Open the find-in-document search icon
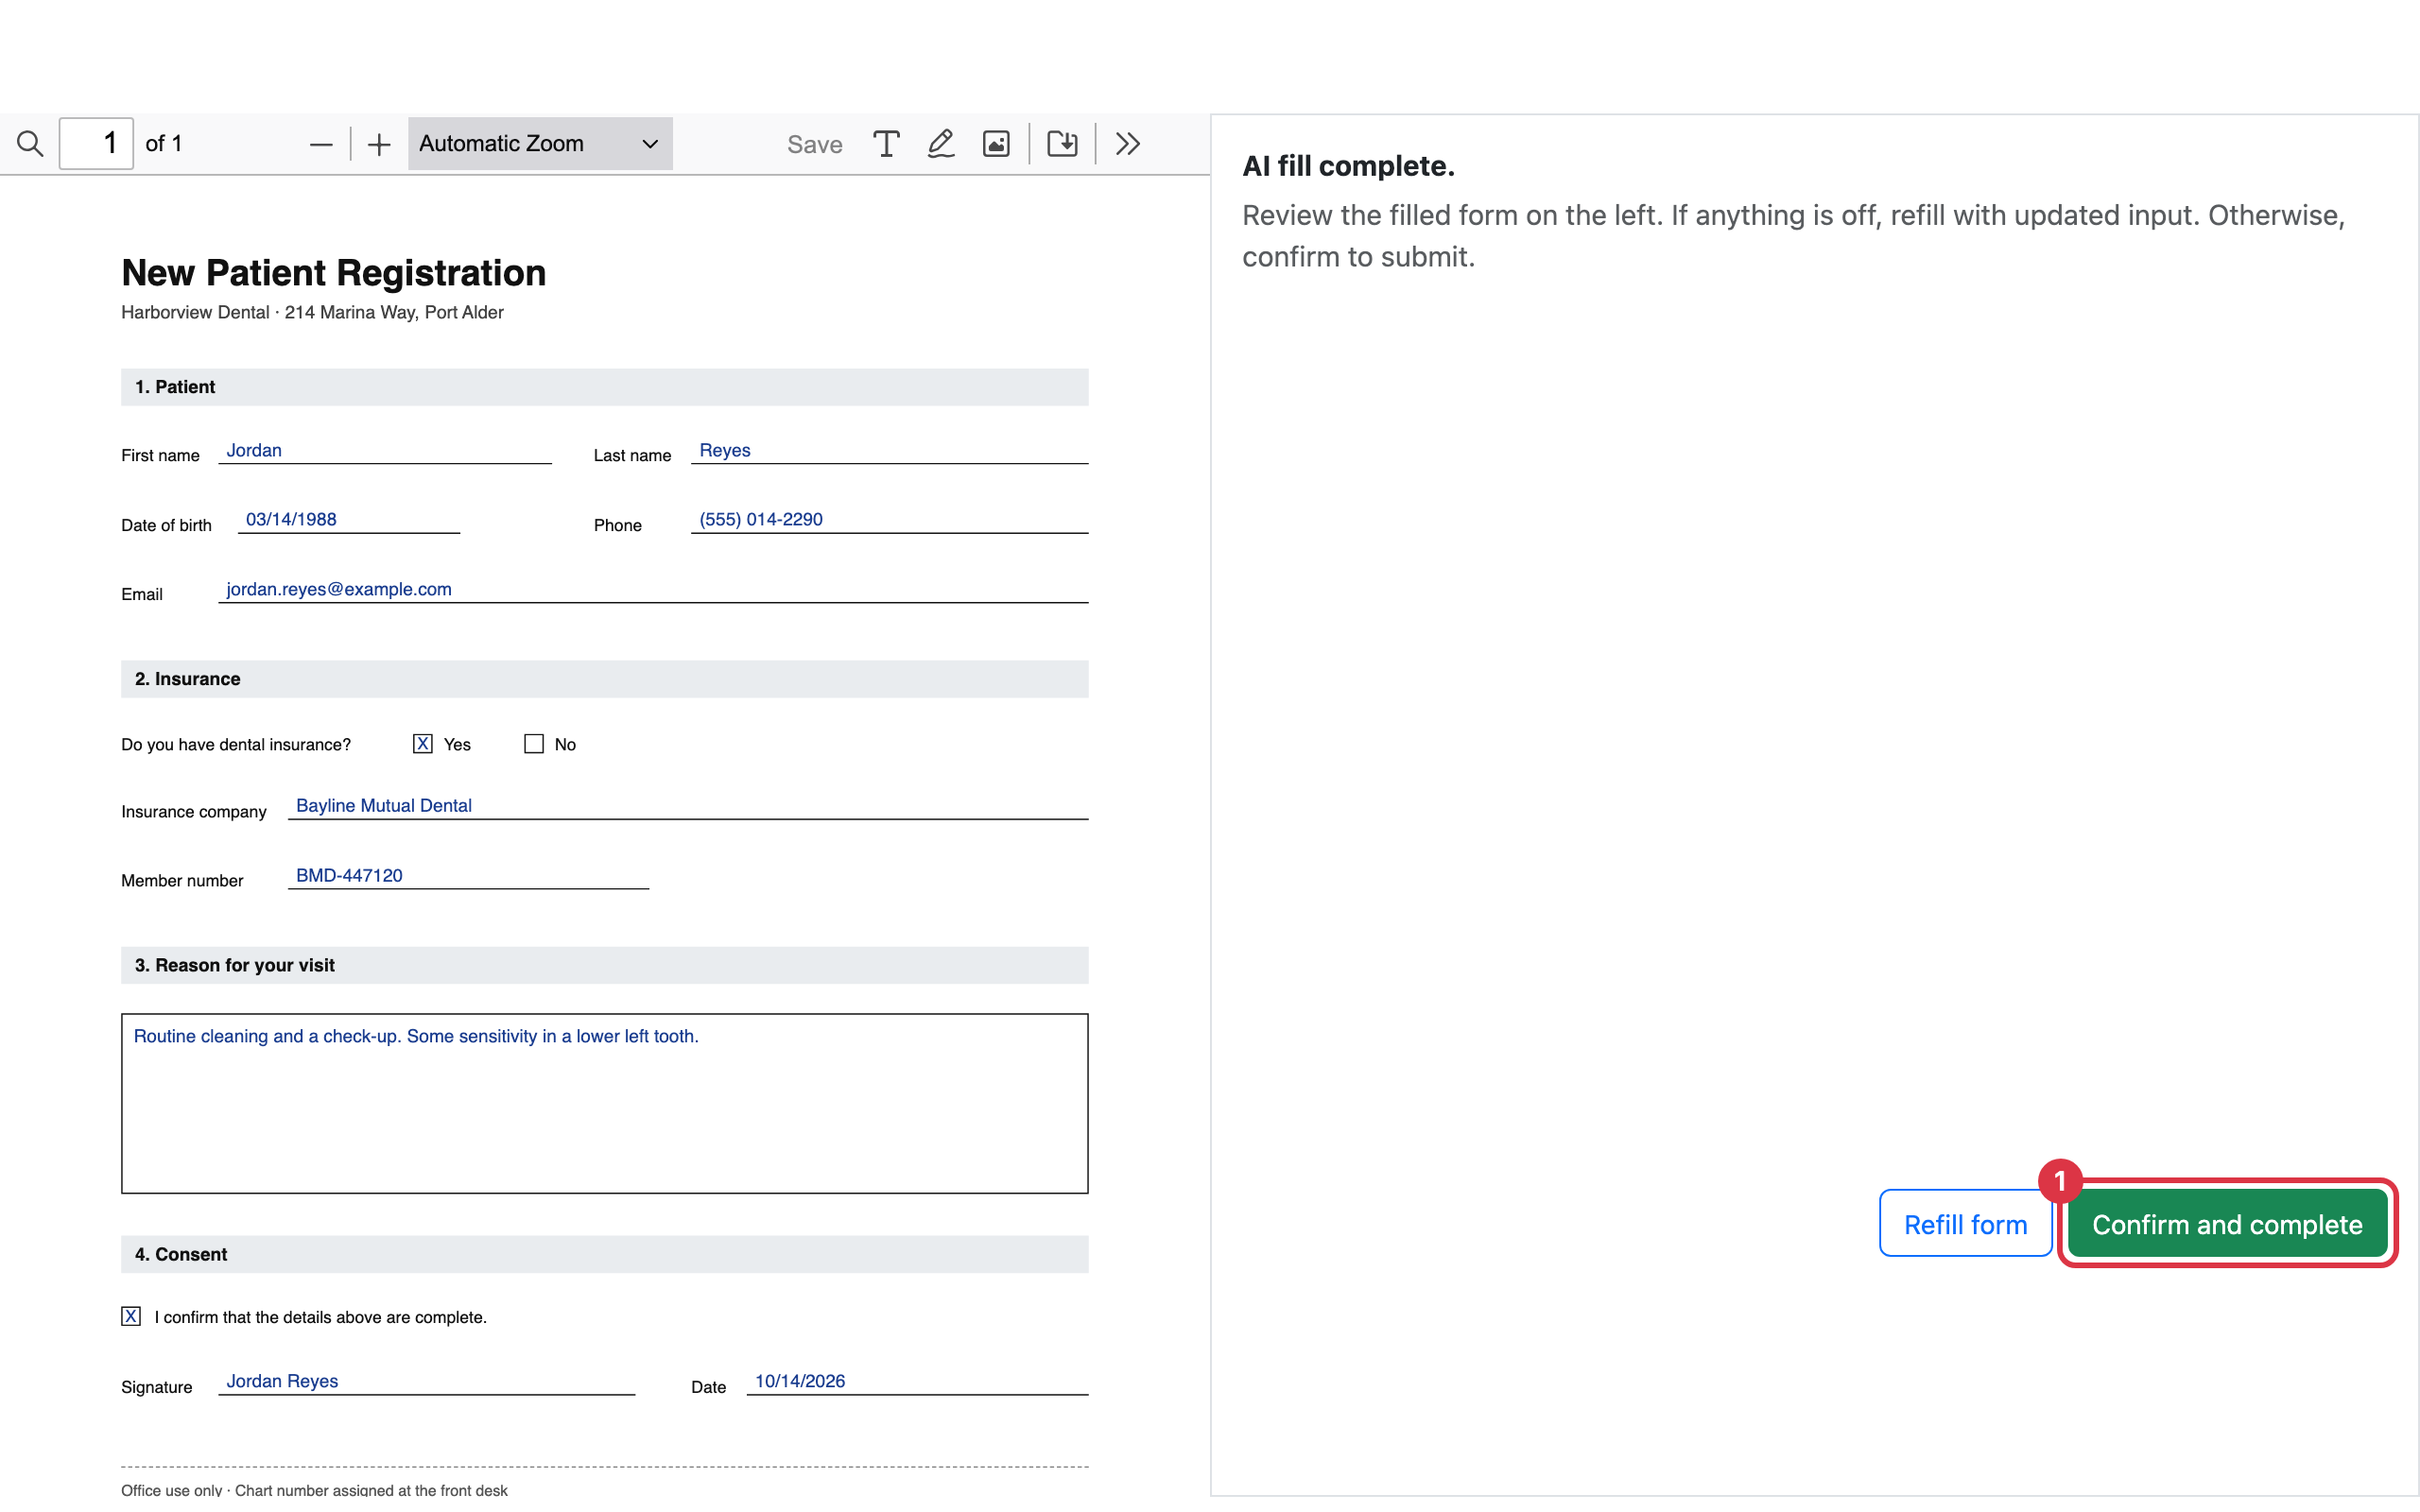2420x1512 pixels. [30, 144]
